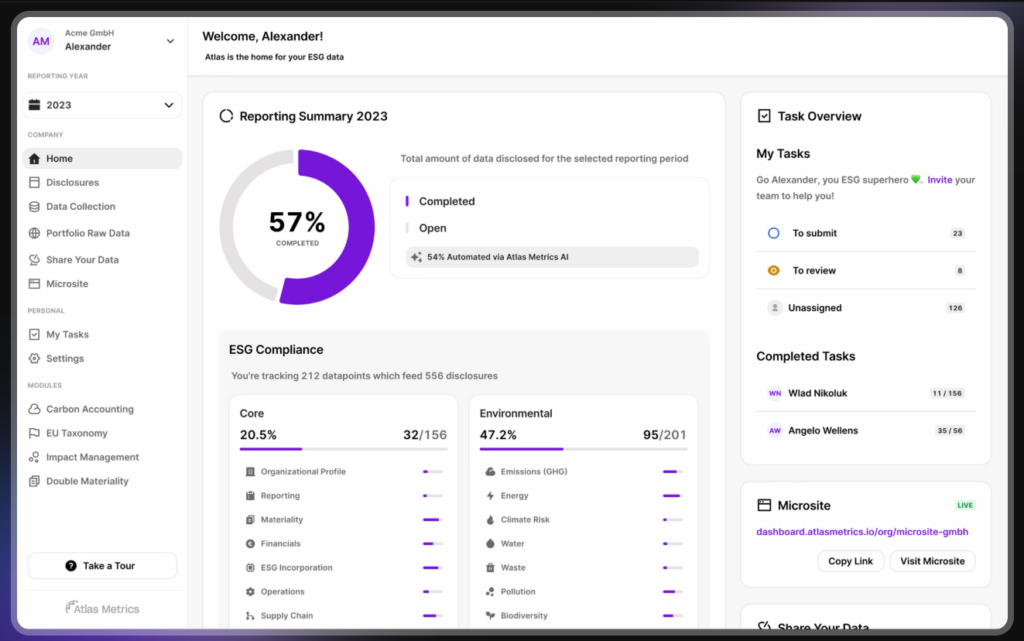Click the 57% completed donut chart
Viewport: 1024px width, 641px height.
pos(297,227)
